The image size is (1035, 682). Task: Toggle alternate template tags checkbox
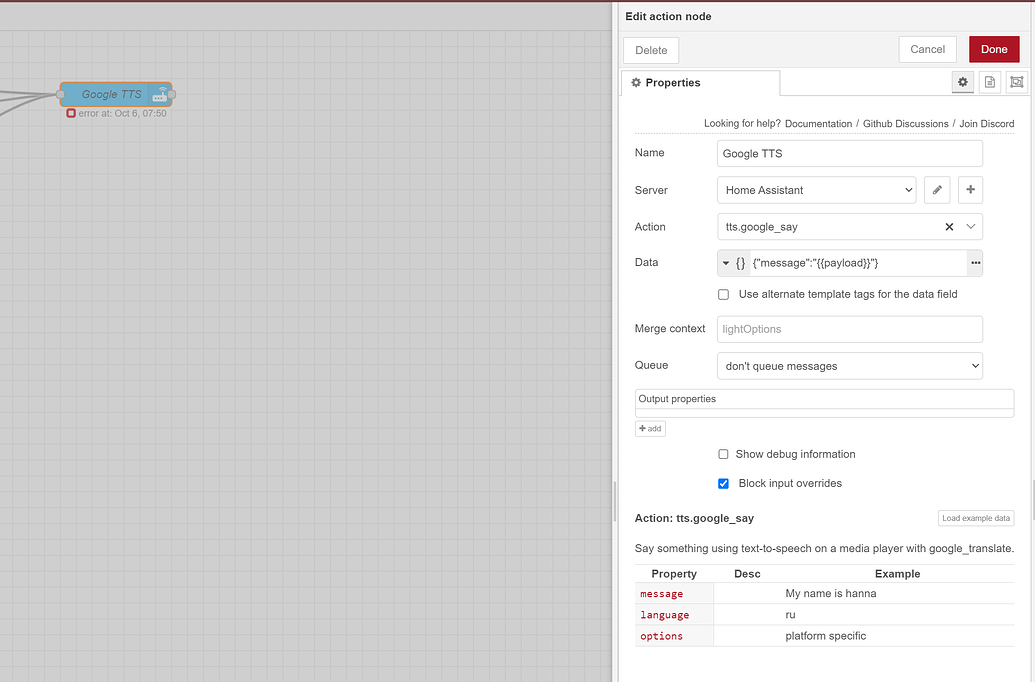click(723, 294)
